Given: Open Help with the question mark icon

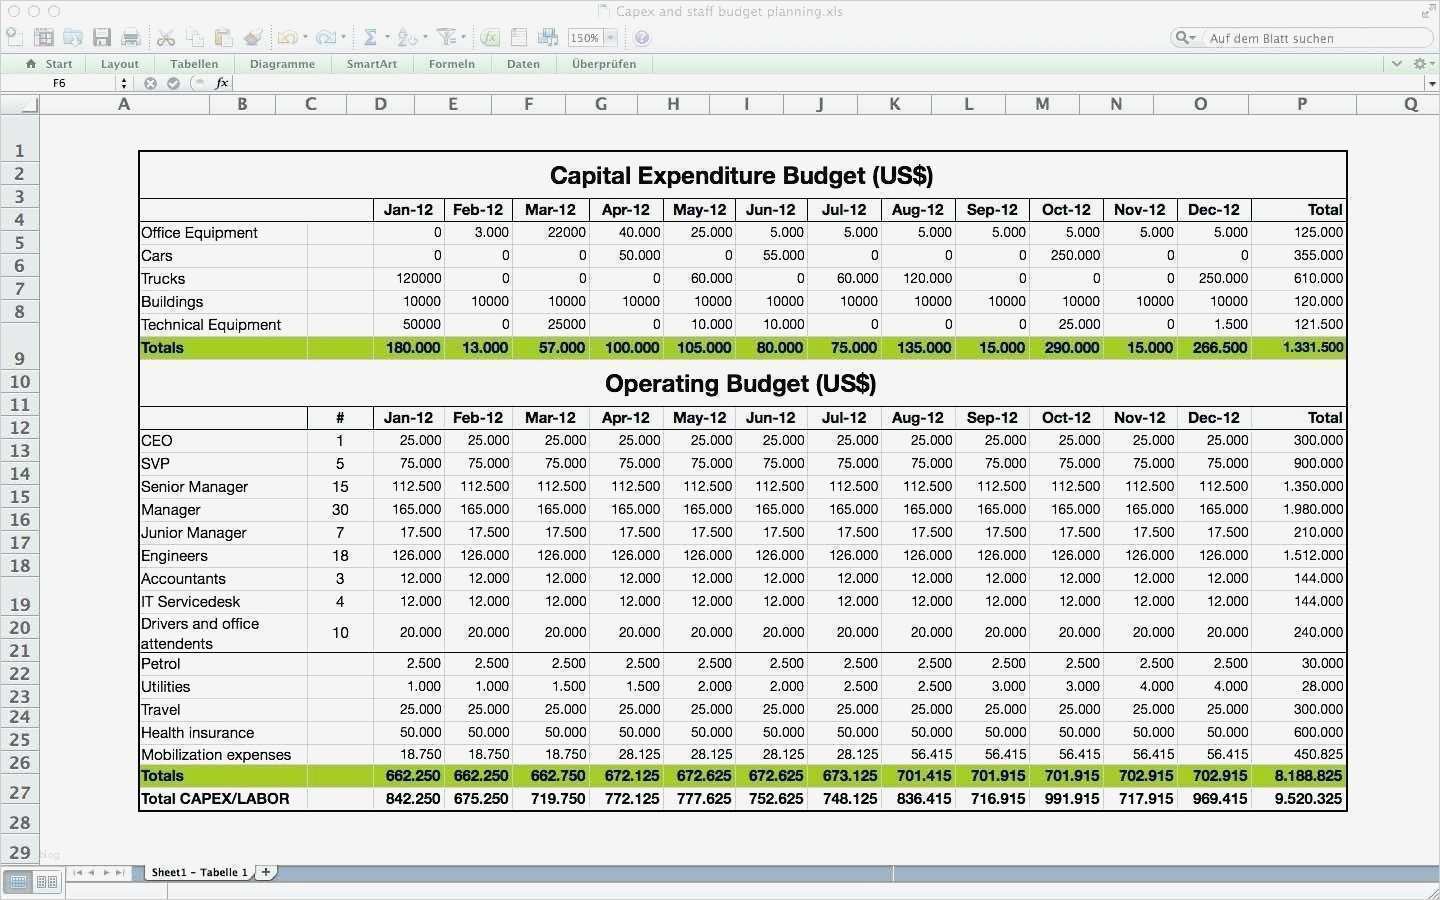Looking at the screenshot, I should [642, 37].
